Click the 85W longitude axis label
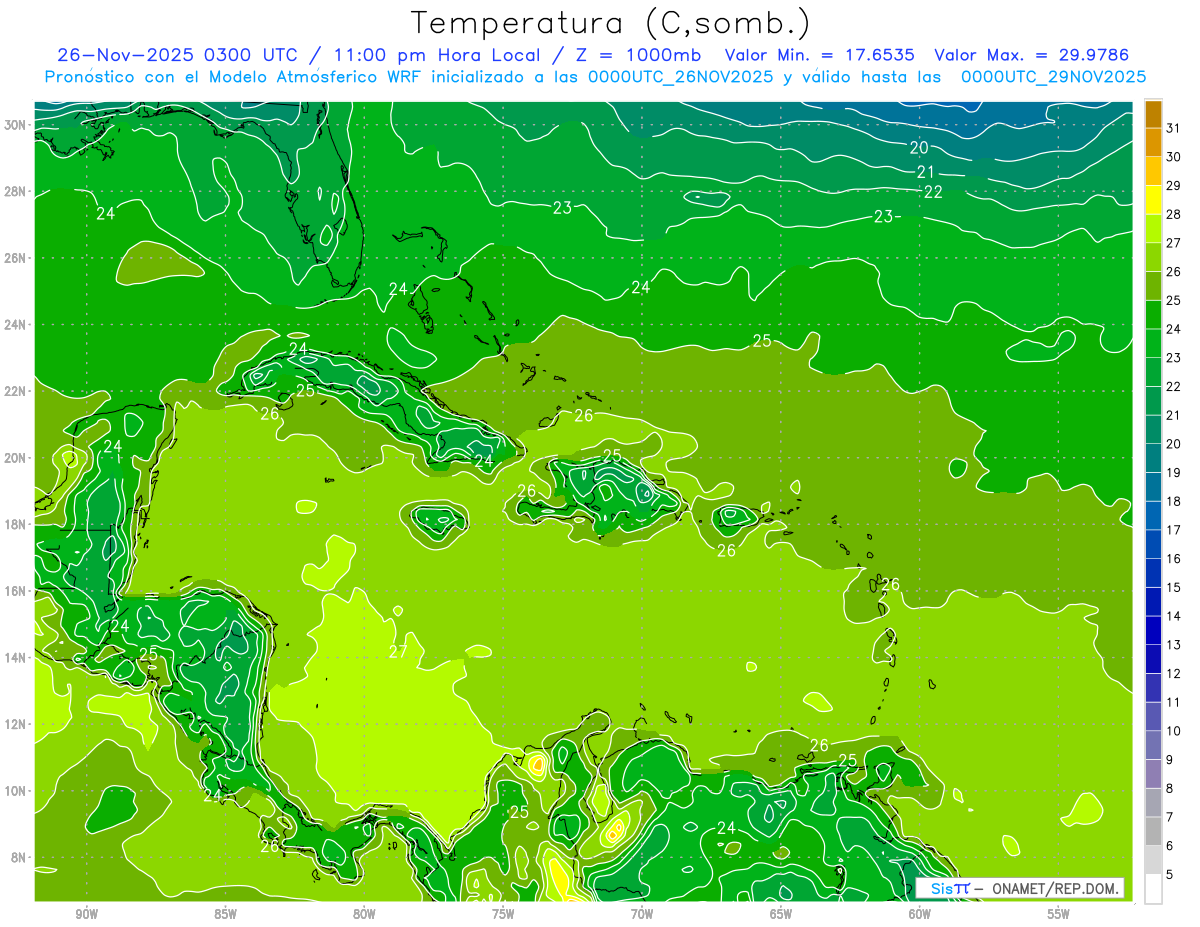Screen dimensions: 1200x927 pyautogui.click(x=225, y=914)
